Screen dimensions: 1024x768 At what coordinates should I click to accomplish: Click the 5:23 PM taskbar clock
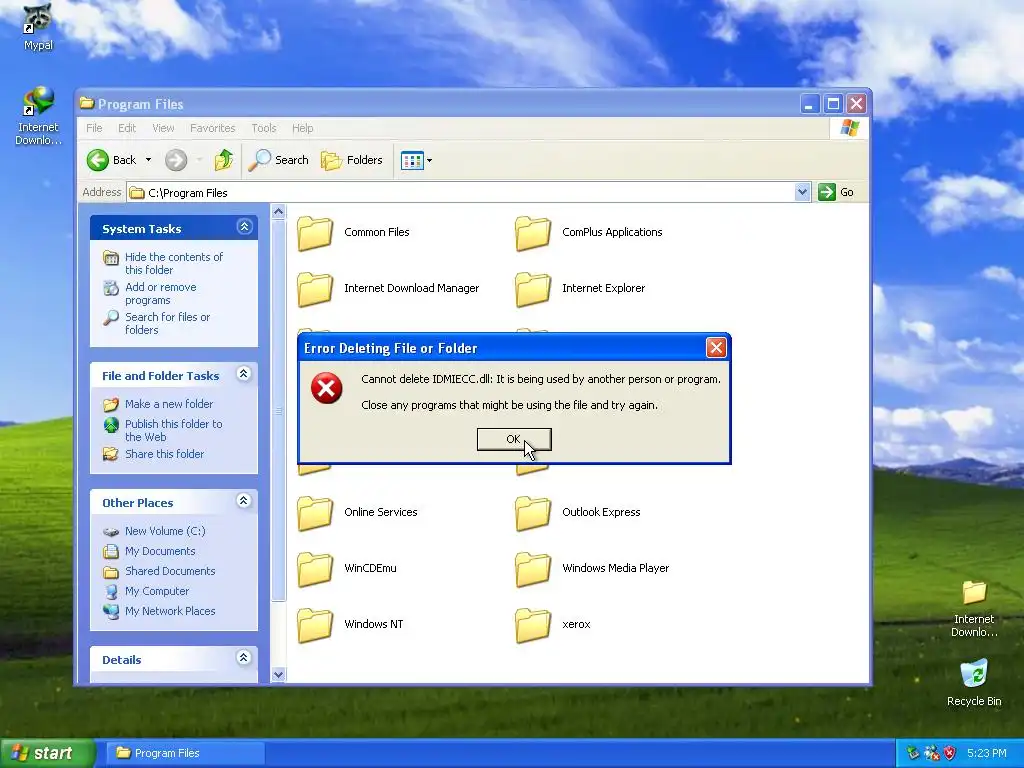tap(986, 753)
